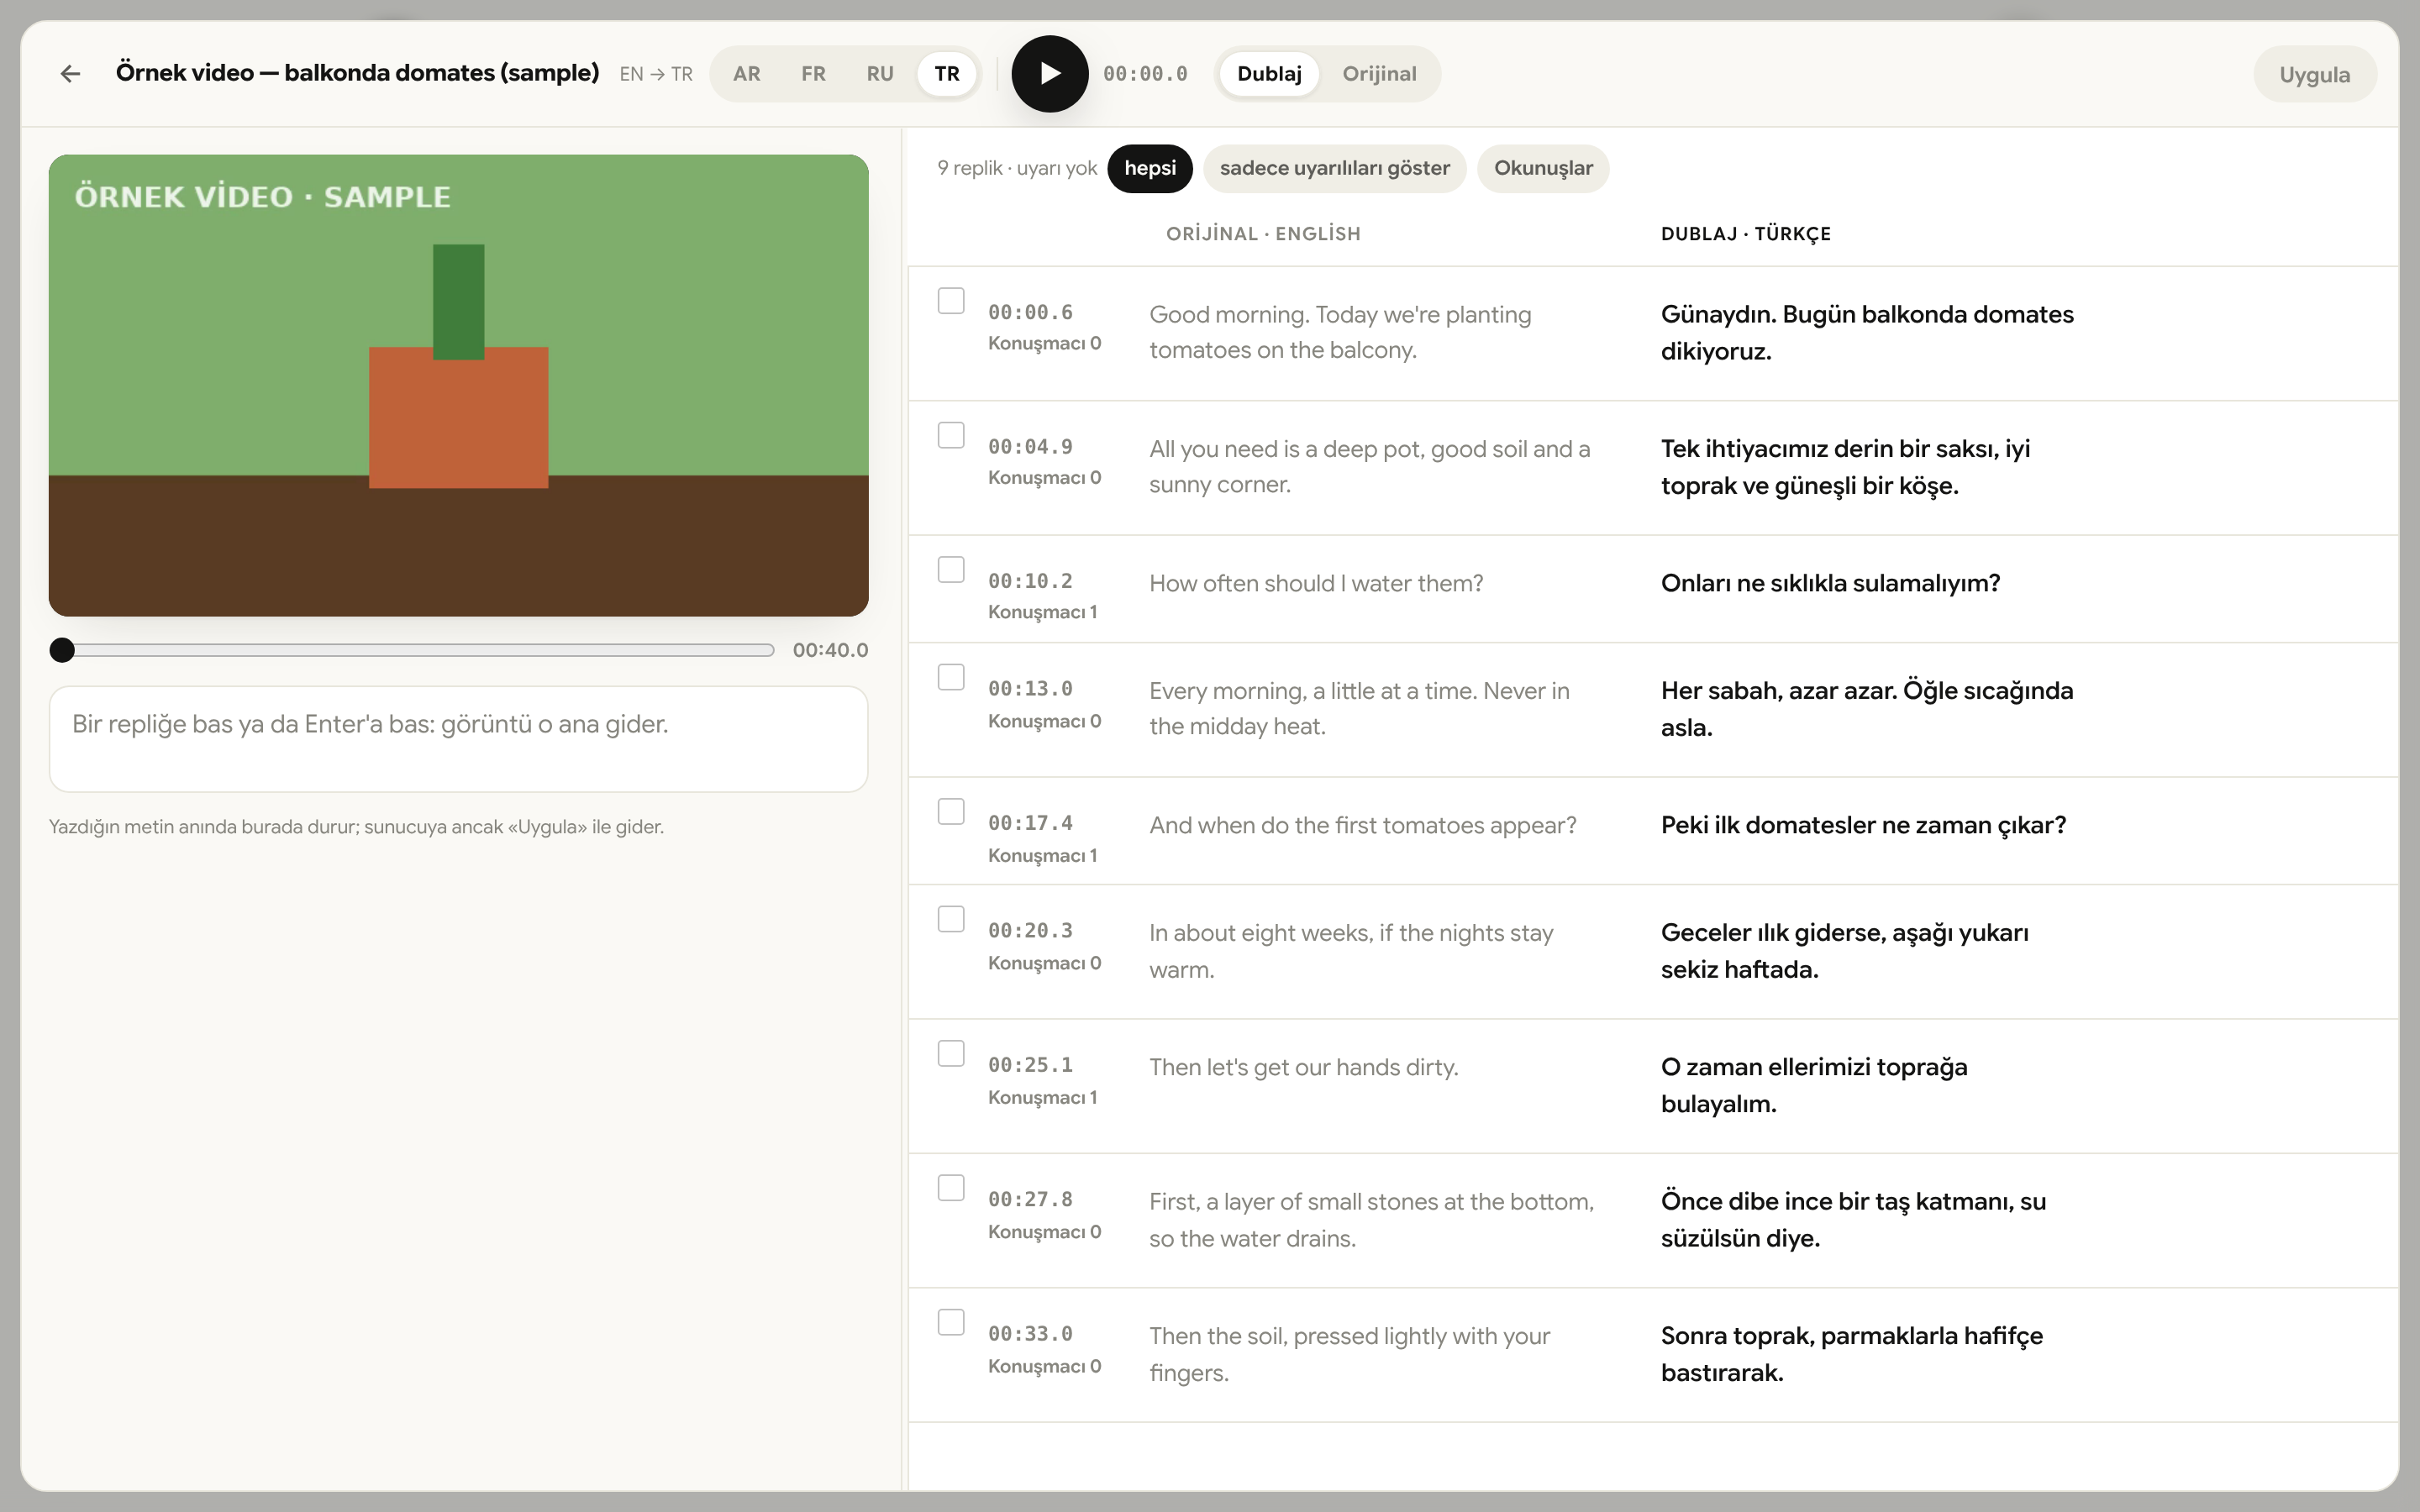
Task: Tick the checkbox for line 00:17.4
Action: click(x=951, y=811)
